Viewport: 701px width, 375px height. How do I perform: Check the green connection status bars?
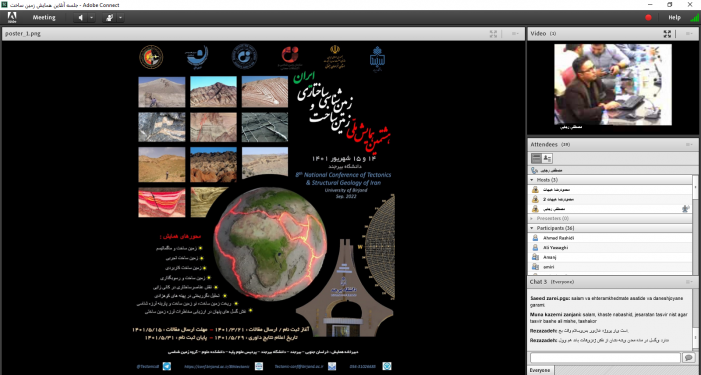pos(695,17)
